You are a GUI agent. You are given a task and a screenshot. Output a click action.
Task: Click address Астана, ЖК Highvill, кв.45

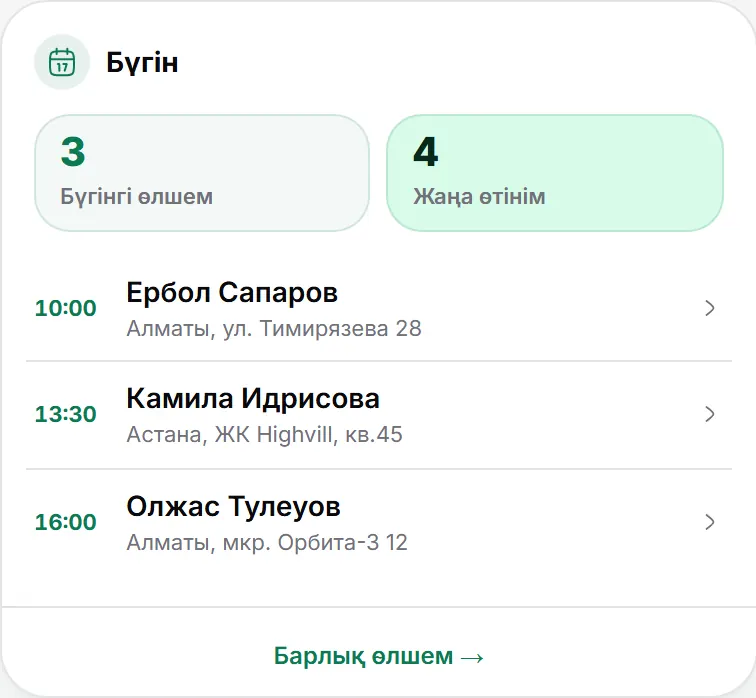[264, 435]
